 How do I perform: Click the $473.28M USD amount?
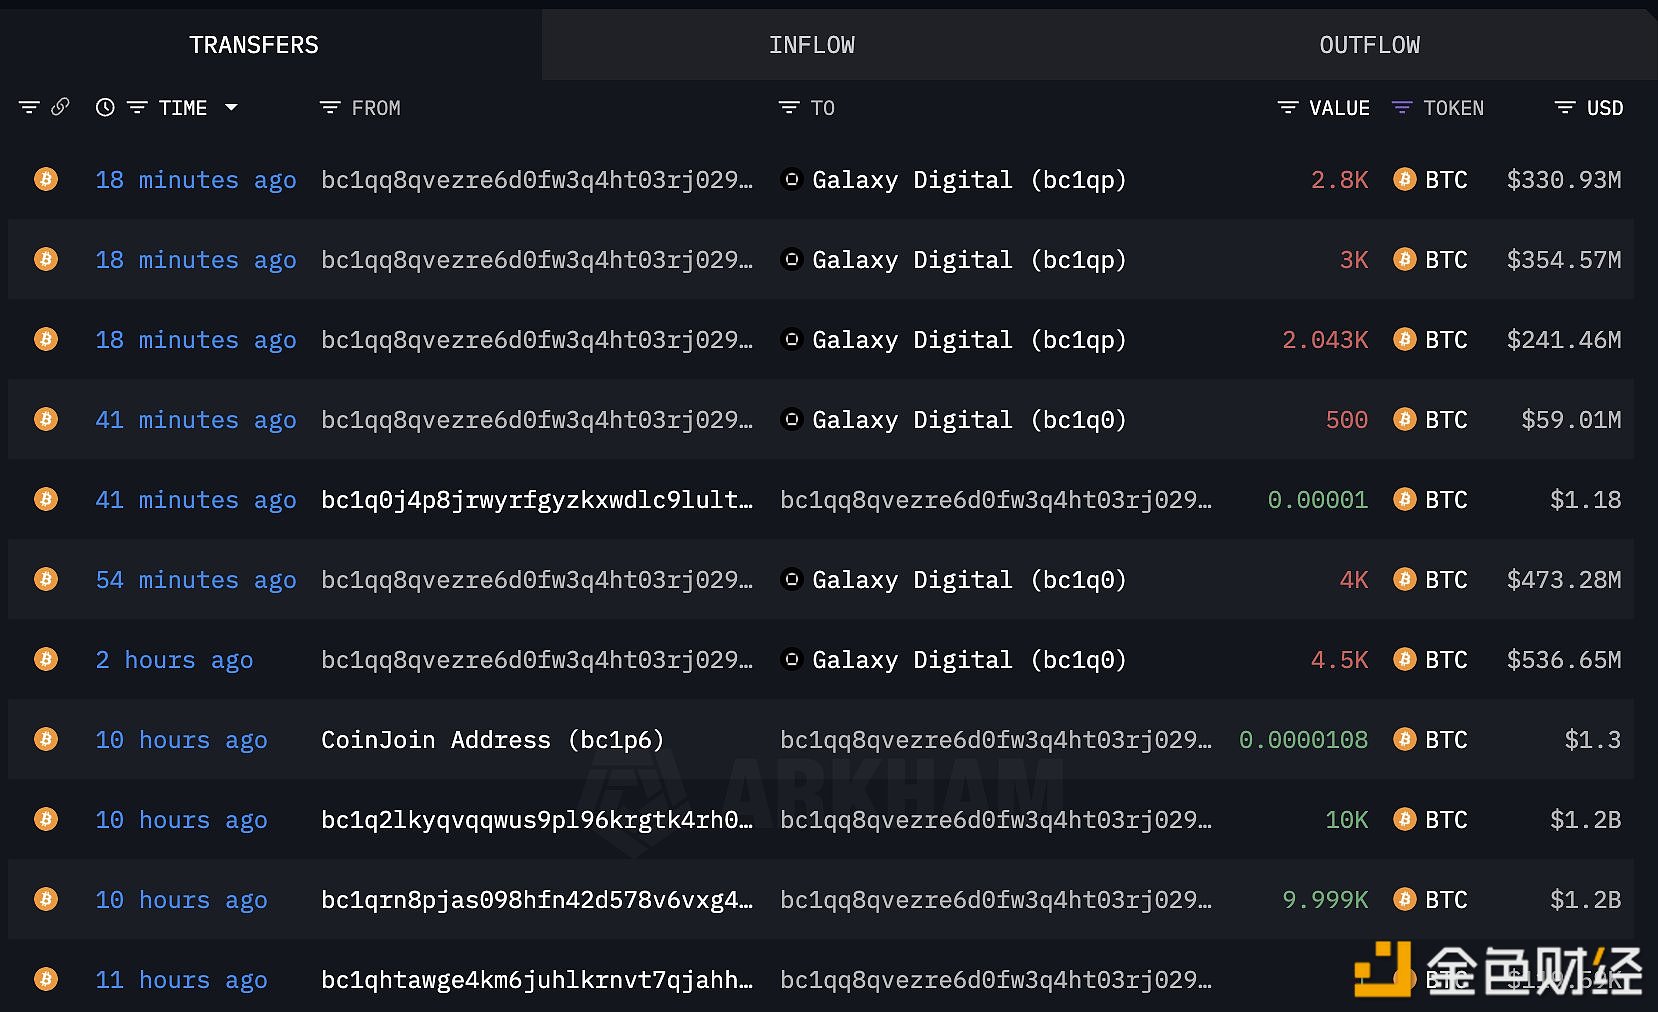tap(1564, 579)
